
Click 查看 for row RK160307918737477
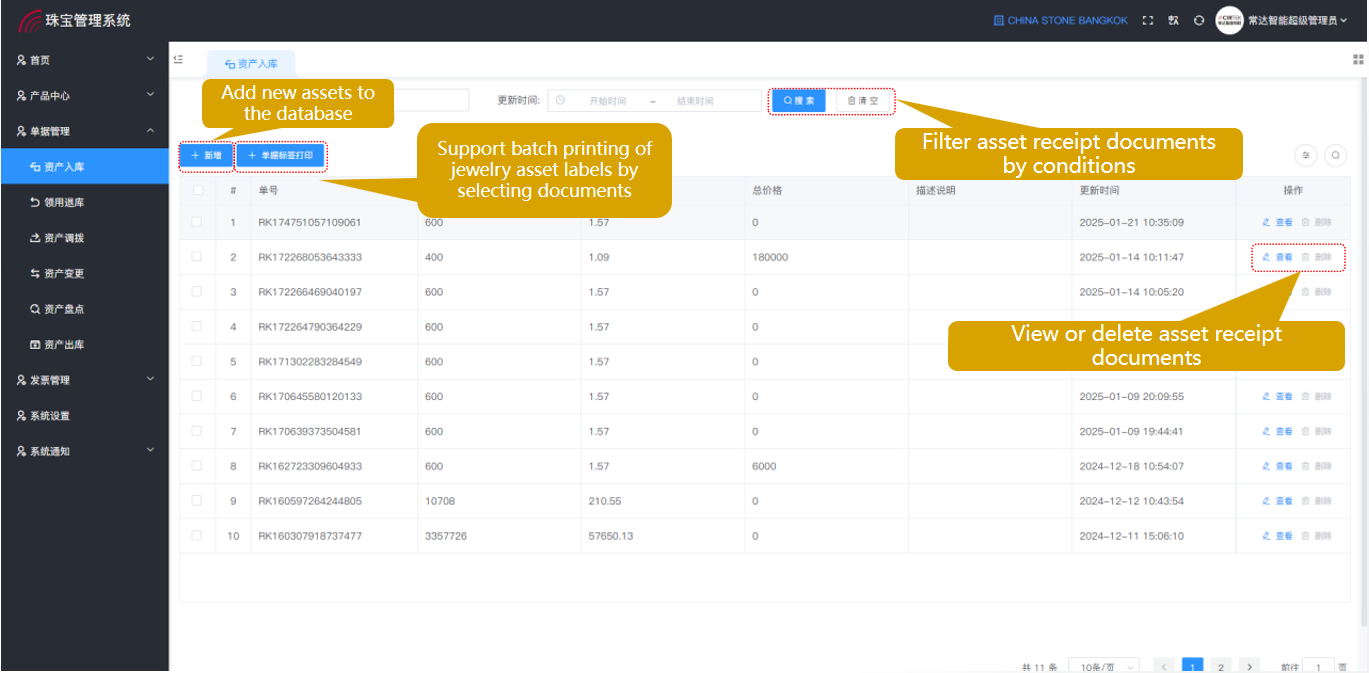pyautogui.click(x=1278, y=536)
